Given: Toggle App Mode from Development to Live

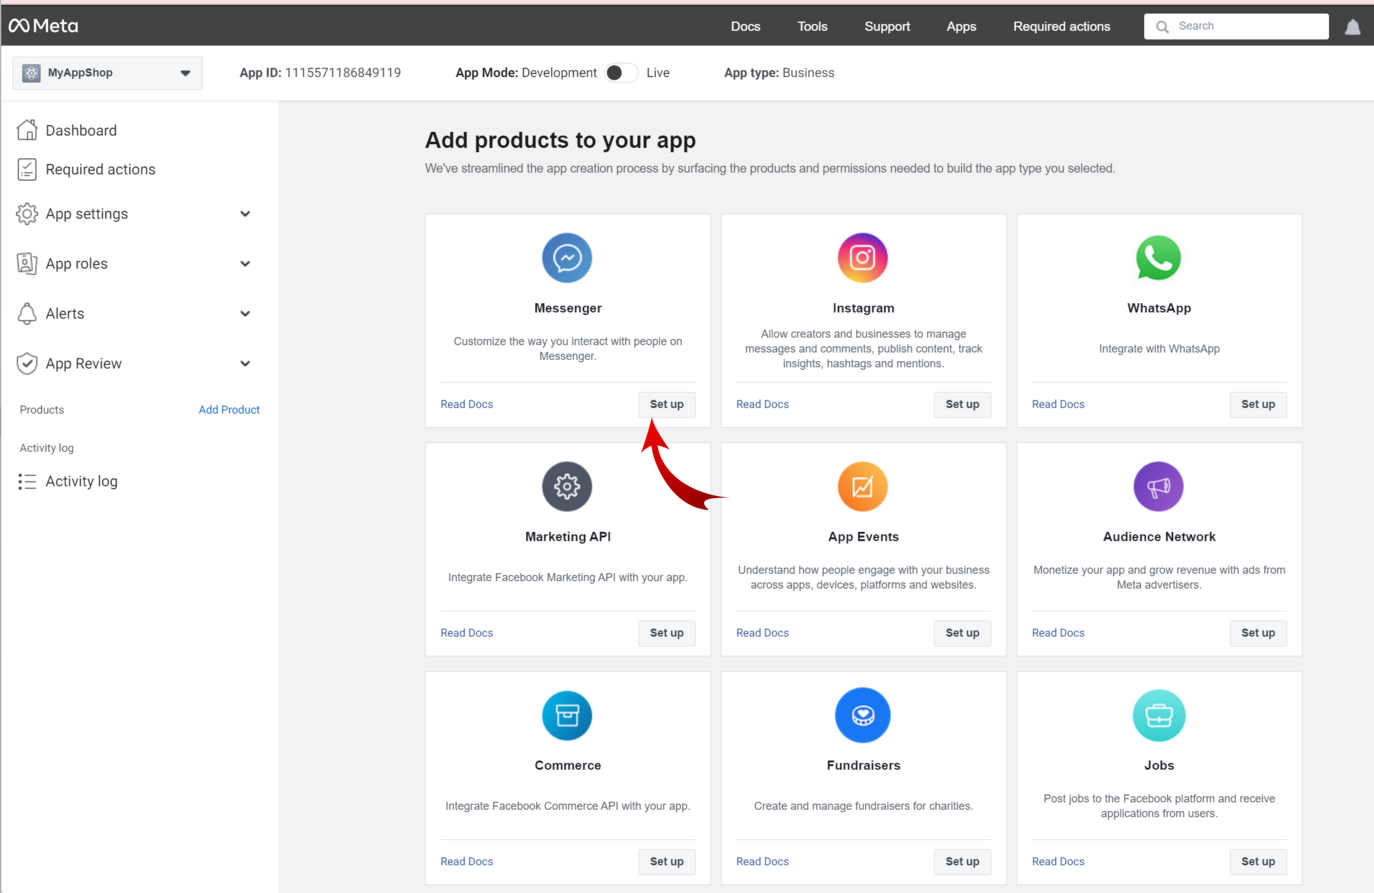Looking at the screenshot, I should (x=622, y=73).
